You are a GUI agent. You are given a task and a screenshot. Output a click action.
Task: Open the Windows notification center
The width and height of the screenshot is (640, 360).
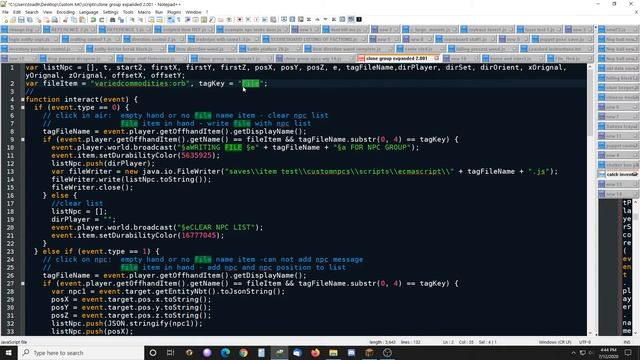(628, 353)
